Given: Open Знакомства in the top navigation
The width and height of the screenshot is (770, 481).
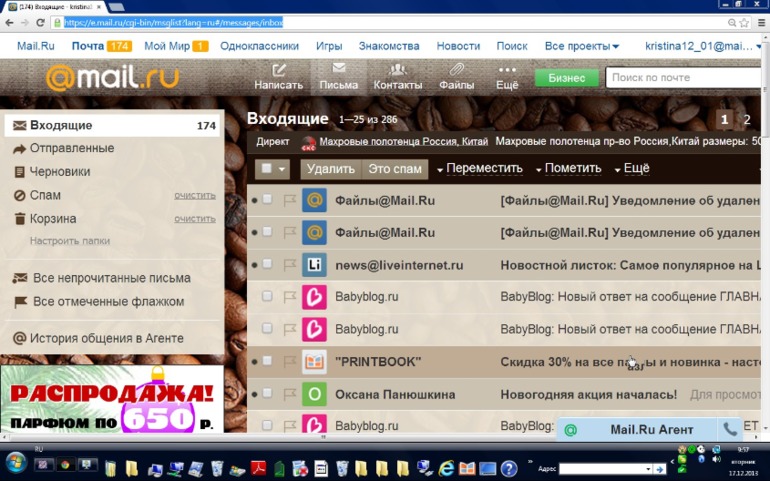Looking at the screenshot, I should 389,46.
